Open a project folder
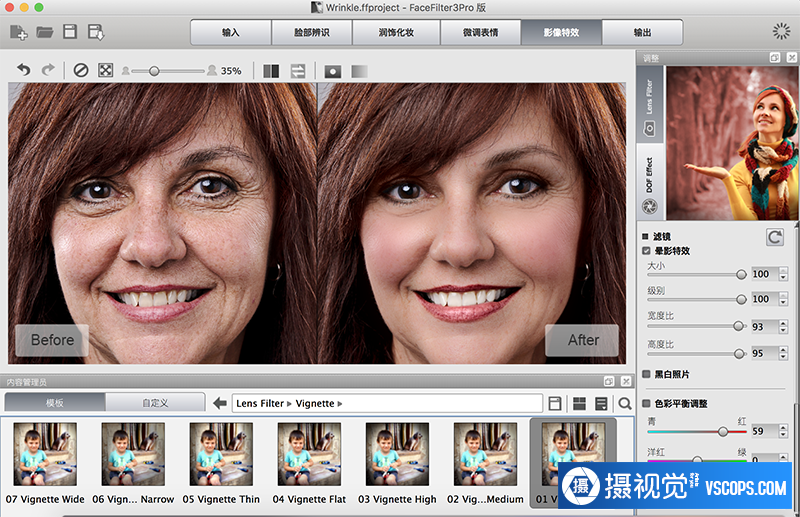The height and width of the screenshot is (517, 800). click(x=45, y=32)
